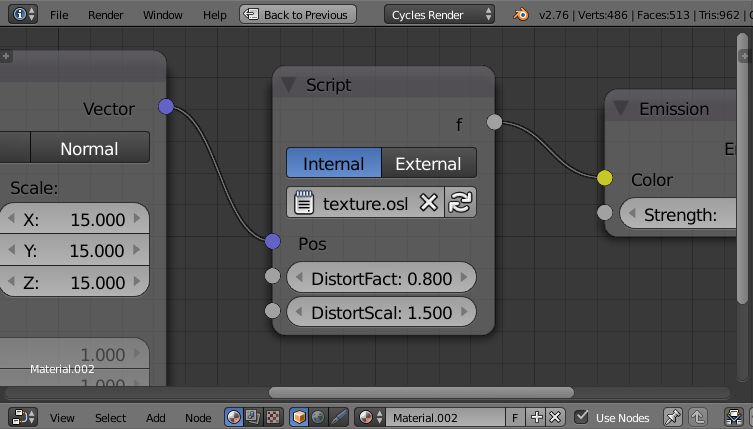Open the Cycles Render engine dropdown

pyautogui.click(x=439, y=14)
